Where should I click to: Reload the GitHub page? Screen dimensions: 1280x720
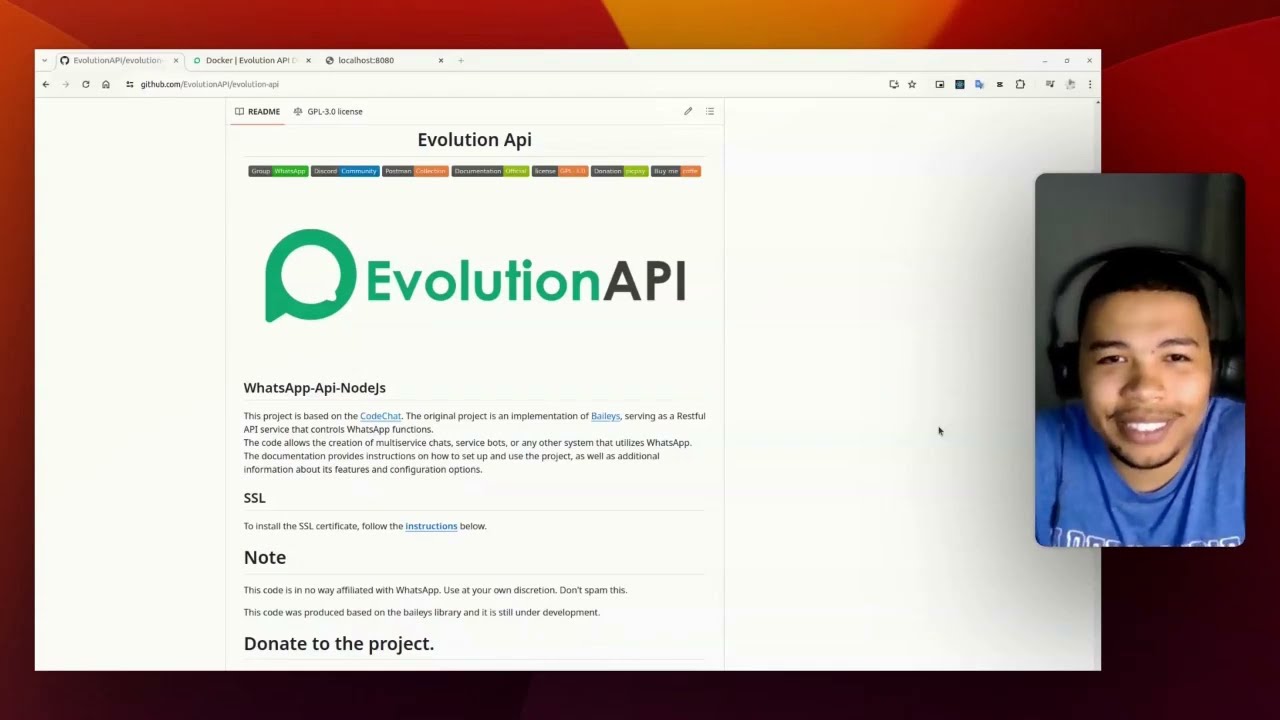click(86, 84)
